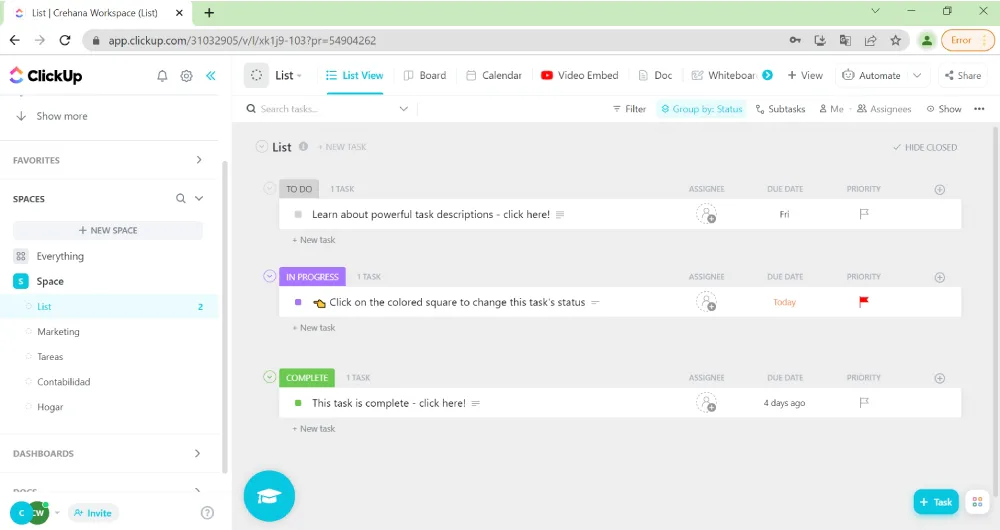Toggle Subtasks display
Screen dimensions: 1000x530
780,109
